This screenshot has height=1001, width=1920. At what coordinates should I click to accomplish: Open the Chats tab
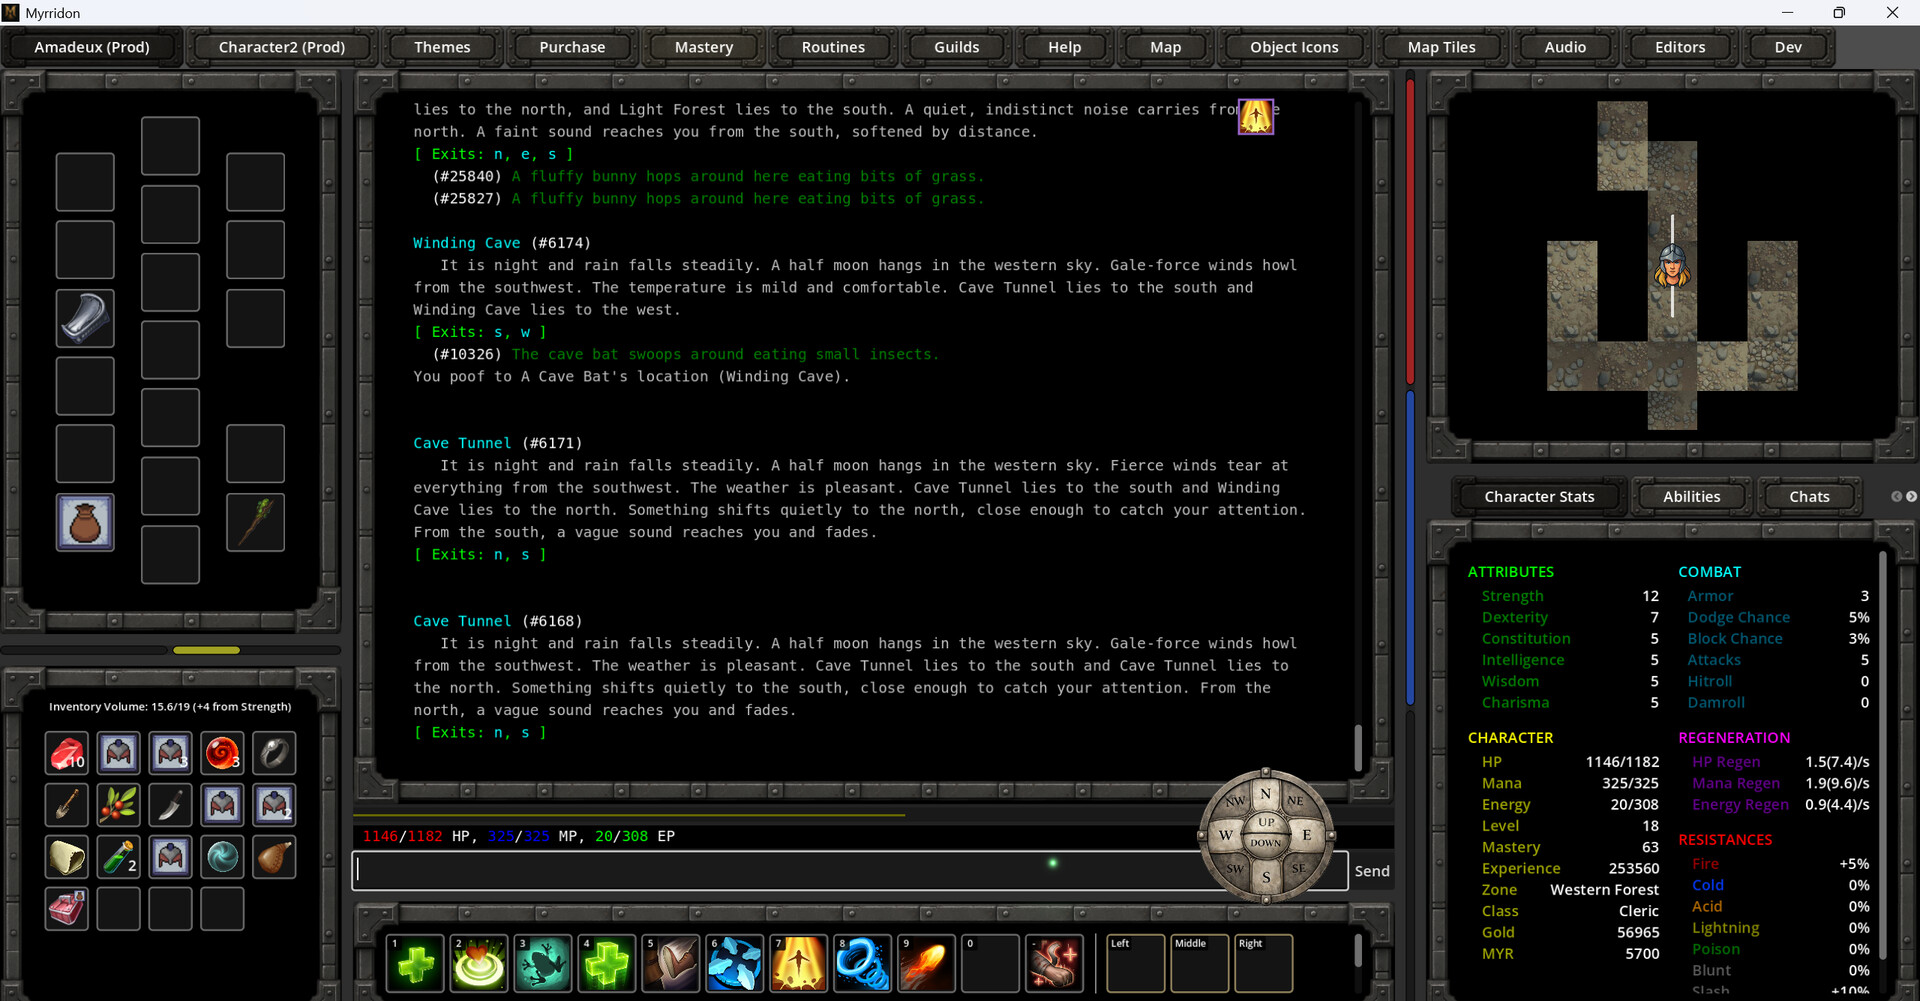[x=1809, y=496]
